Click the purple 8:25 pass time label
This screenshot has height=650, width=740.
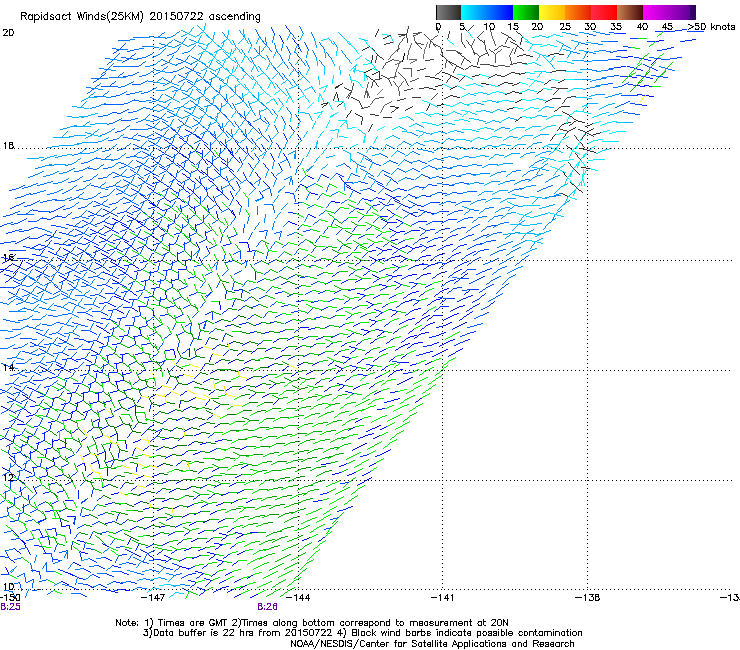[x=10, y=607]
